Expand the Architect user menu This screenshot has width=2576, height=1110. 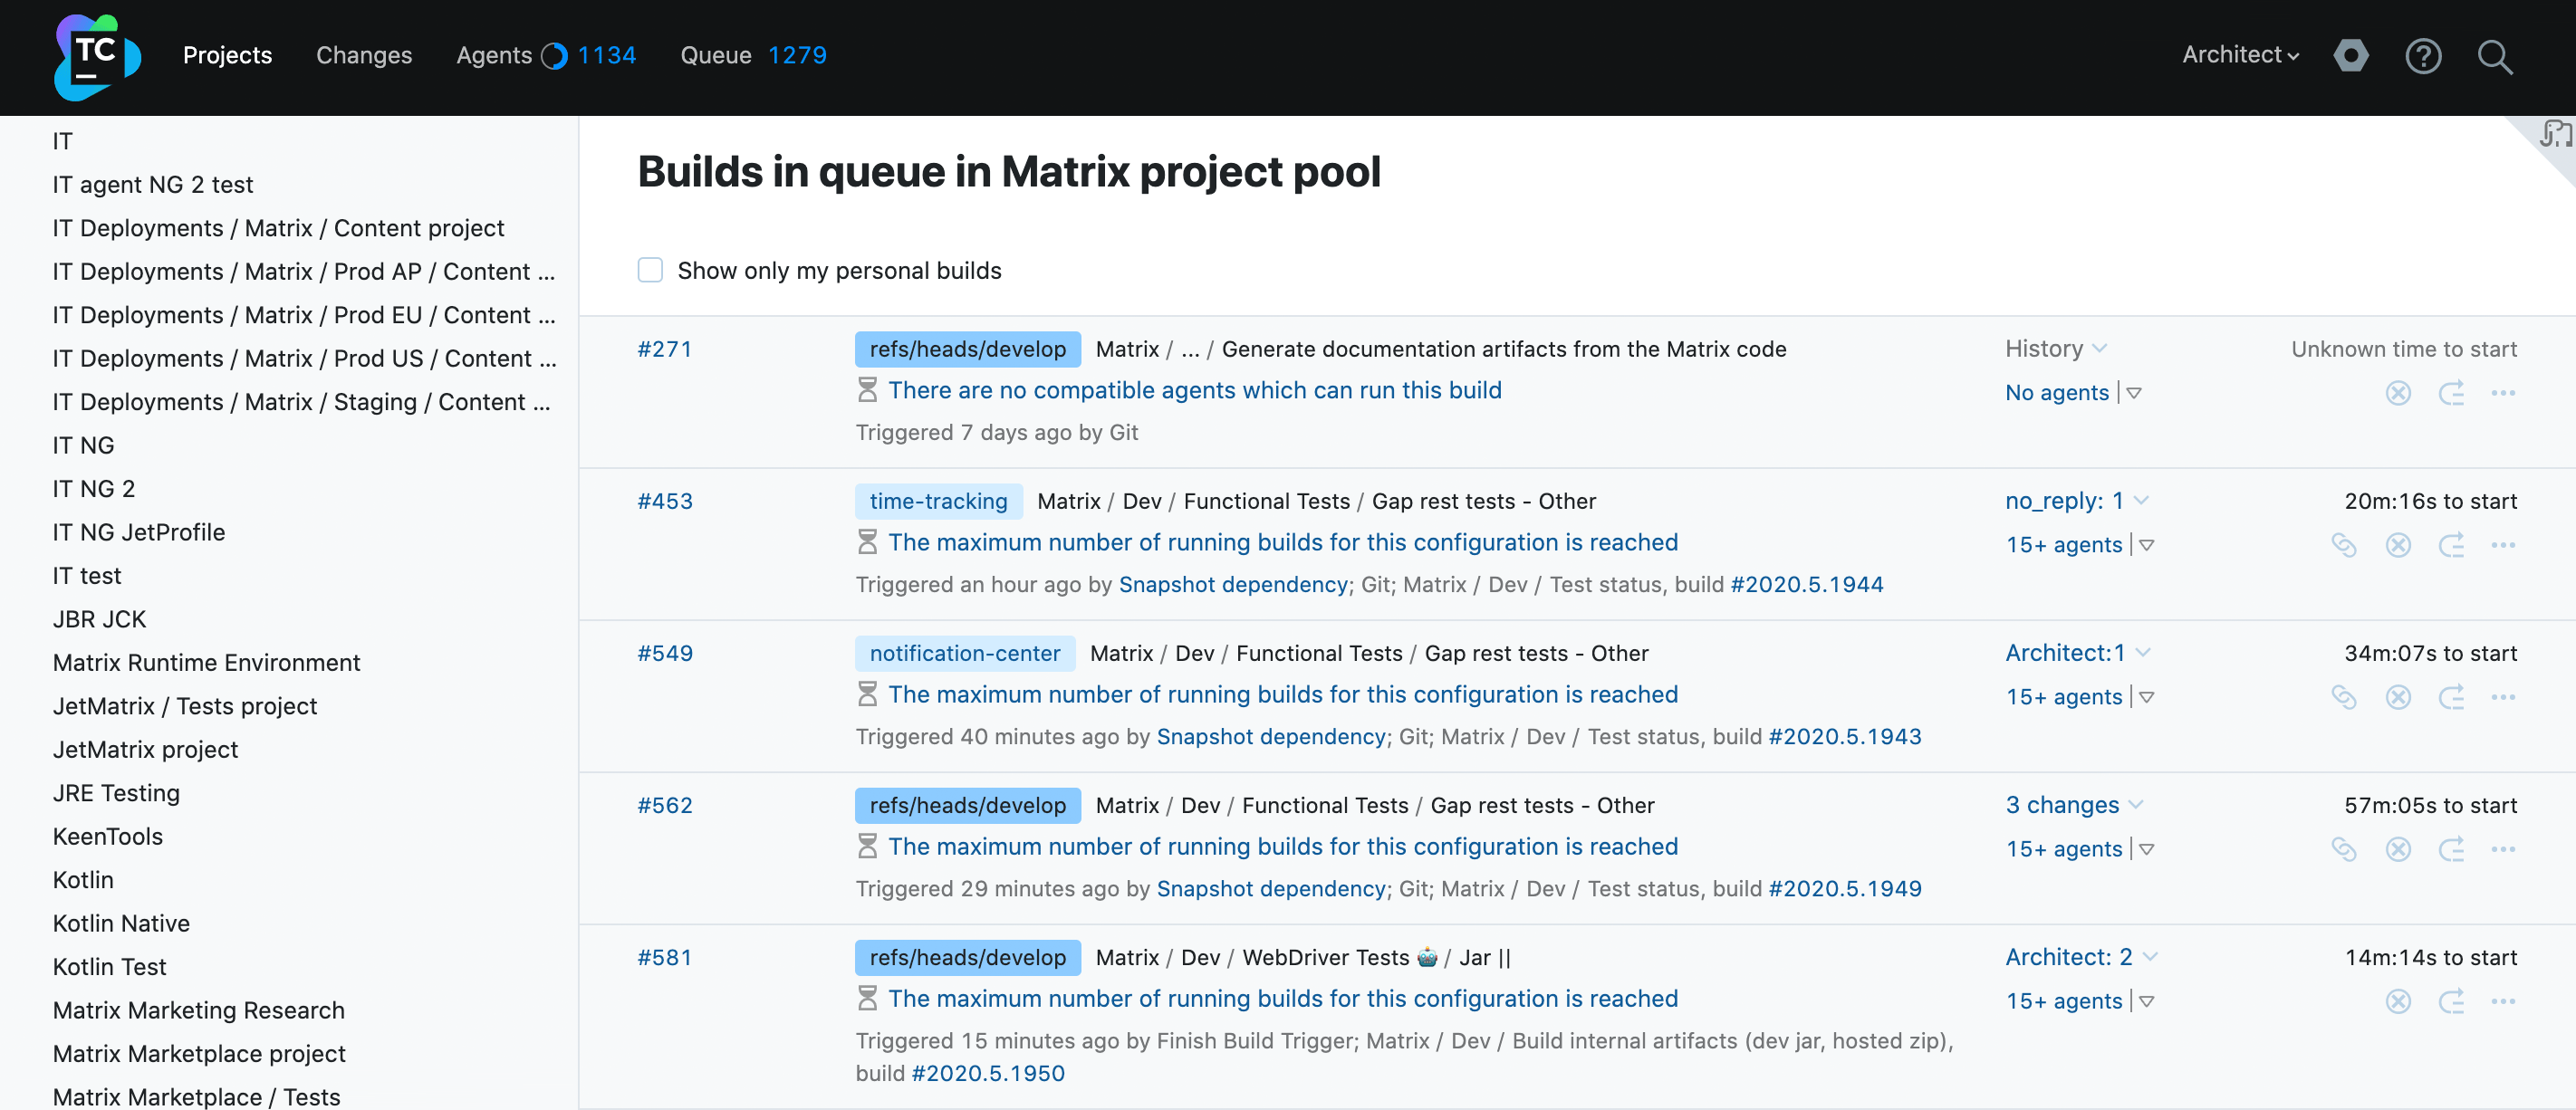pyautogui.click(x=2240, y=55)
